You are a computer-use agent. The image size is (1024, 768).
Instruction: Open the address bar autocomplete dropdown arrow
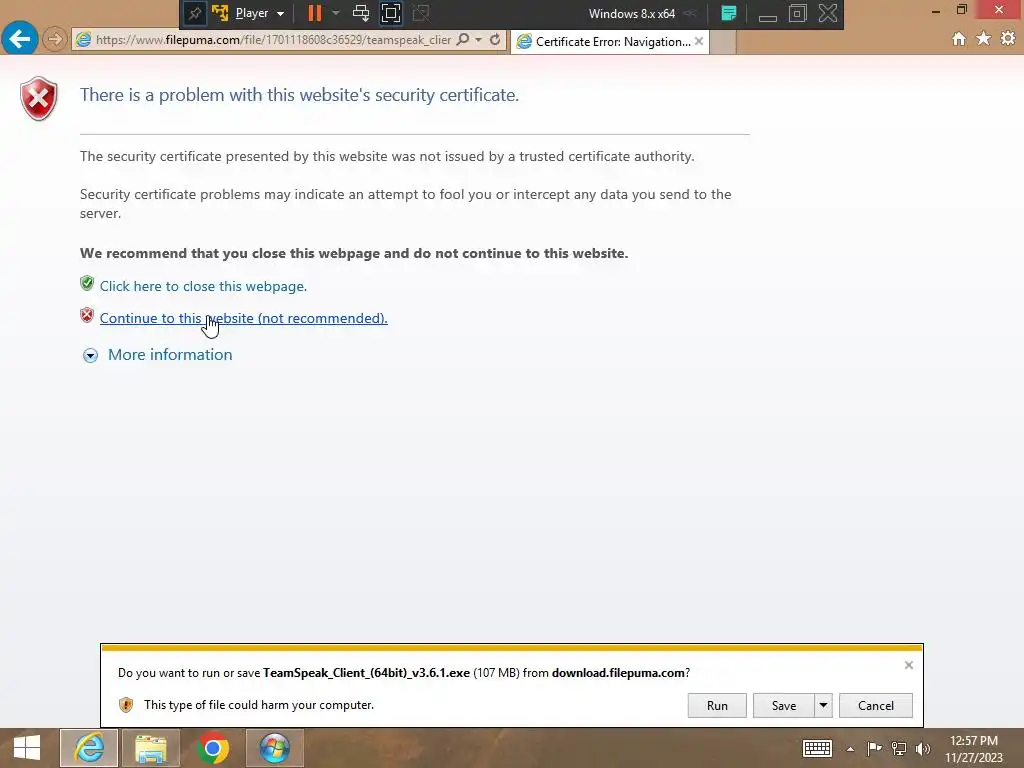point(479,40)
